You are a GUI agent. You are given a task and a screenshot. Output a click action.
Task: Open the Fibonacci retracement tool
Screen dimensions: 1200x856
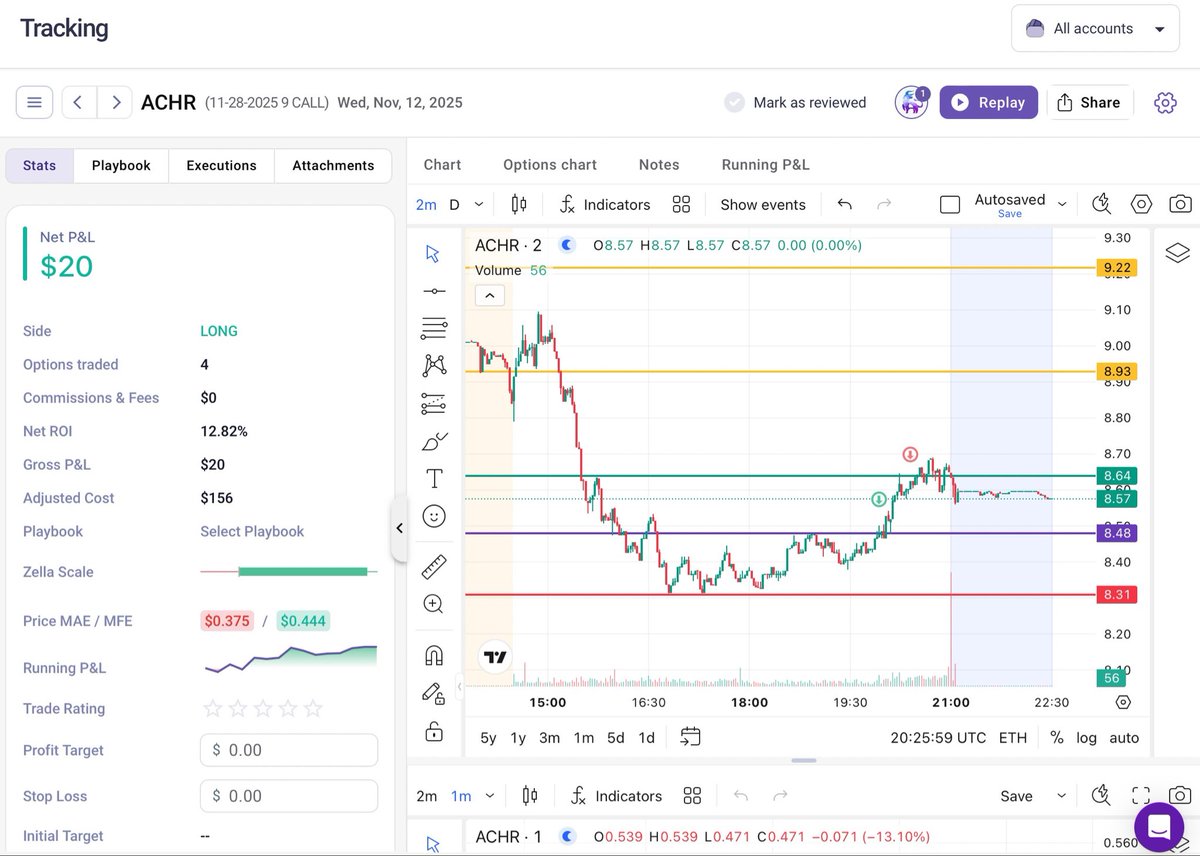click(434, 328)
